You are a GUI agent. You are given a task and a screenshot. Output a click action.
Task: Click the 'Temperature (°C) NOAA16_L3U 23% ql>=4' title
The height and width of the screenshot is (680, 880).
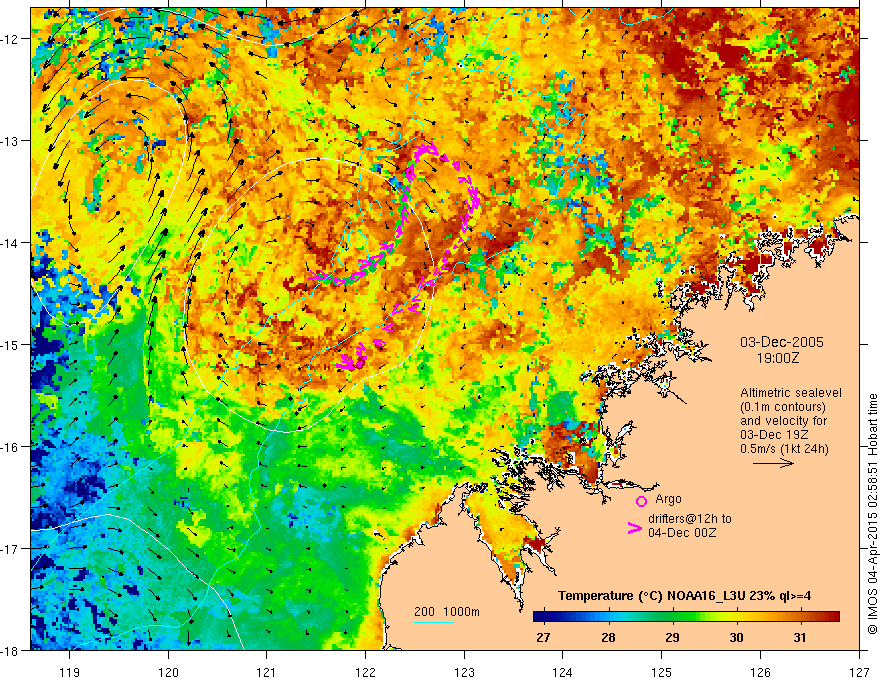[x=684, y=596]
